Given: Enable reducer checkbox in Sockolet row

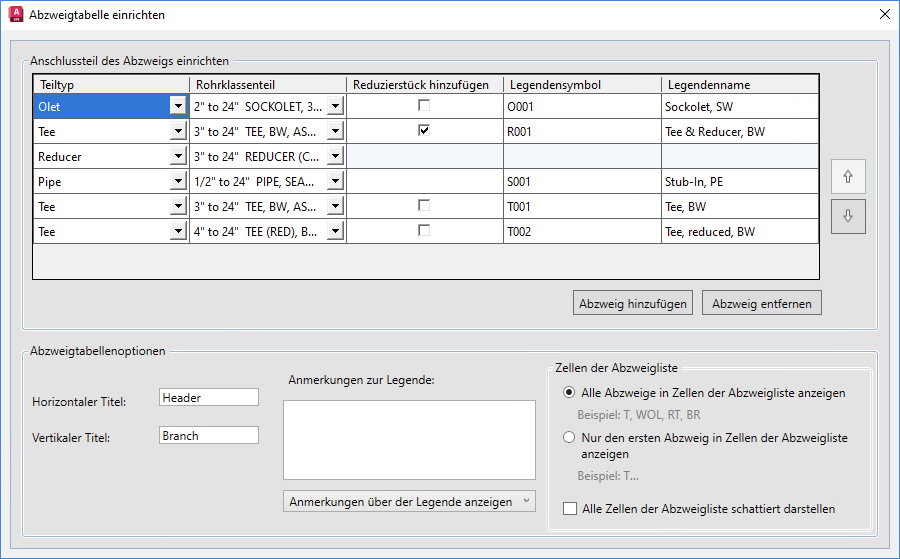Looking at the screenshot, I should point(424,105).
